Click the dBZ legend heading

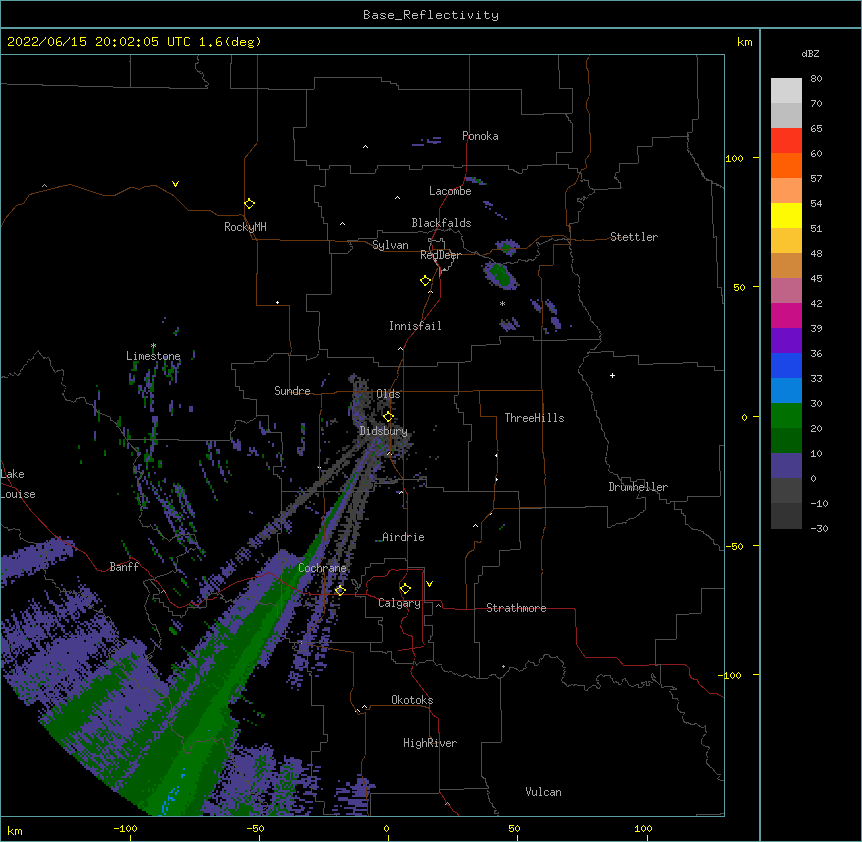point(810,53)
